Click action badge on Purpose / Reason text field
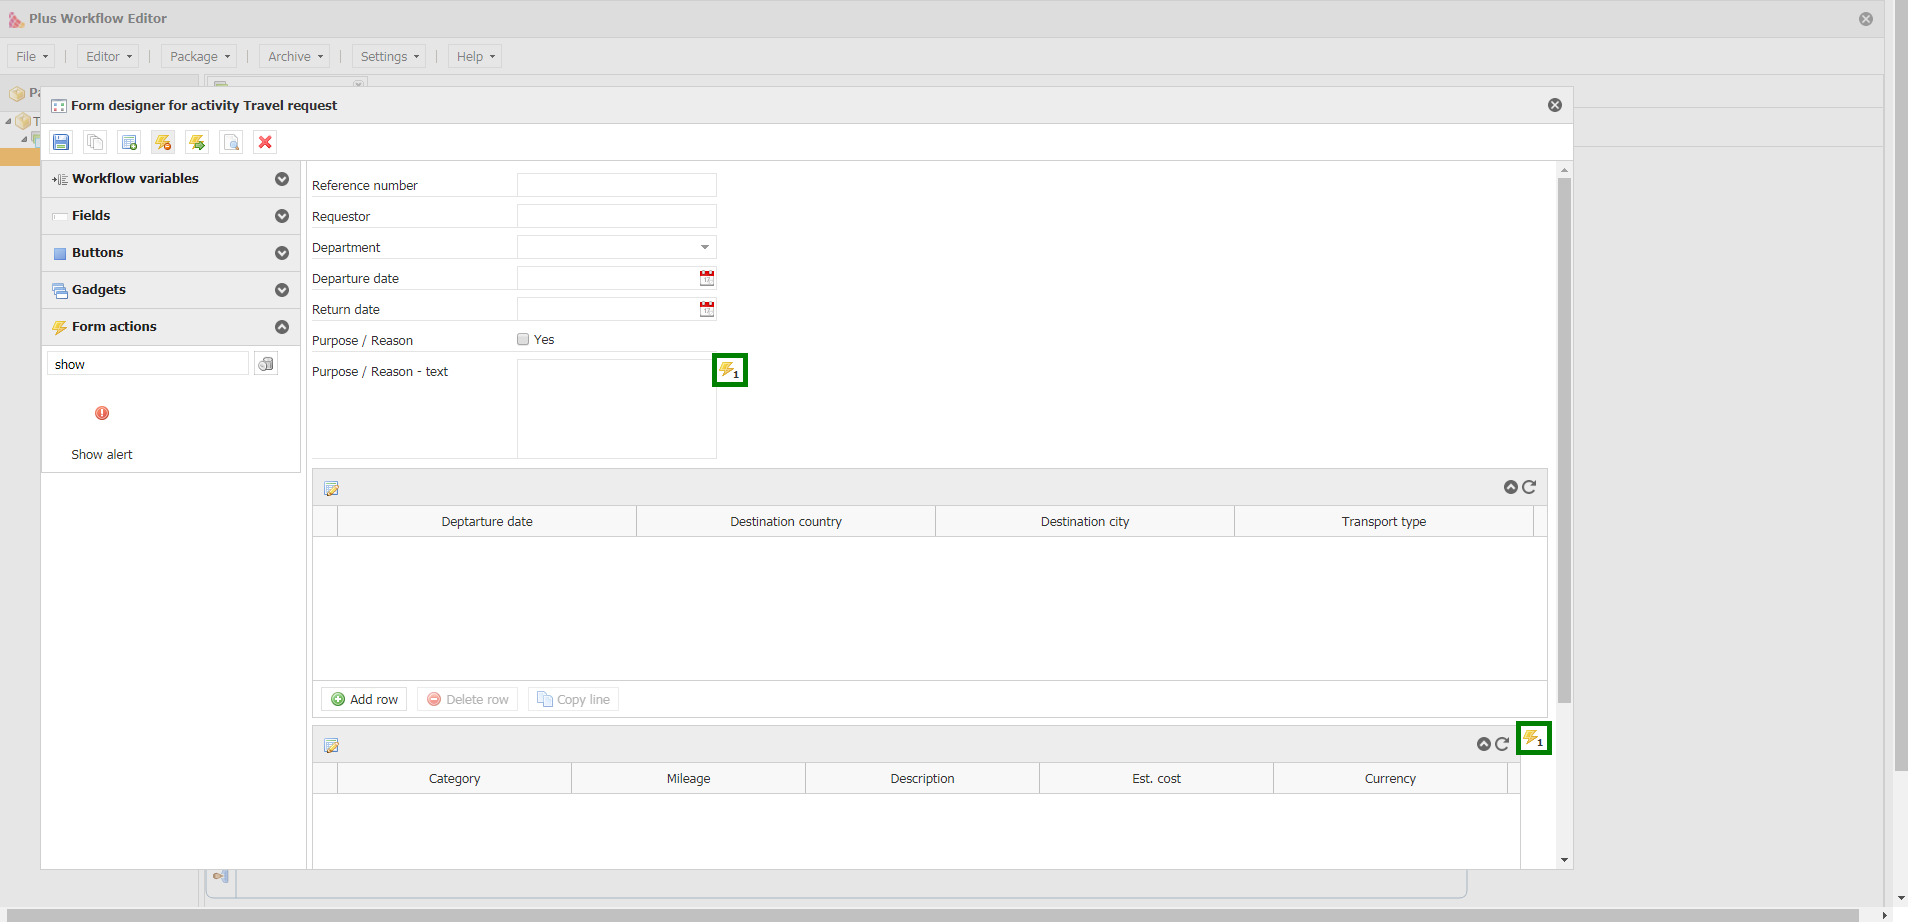The width and height of the screenshot is (1908, 922). click(729, 370)
